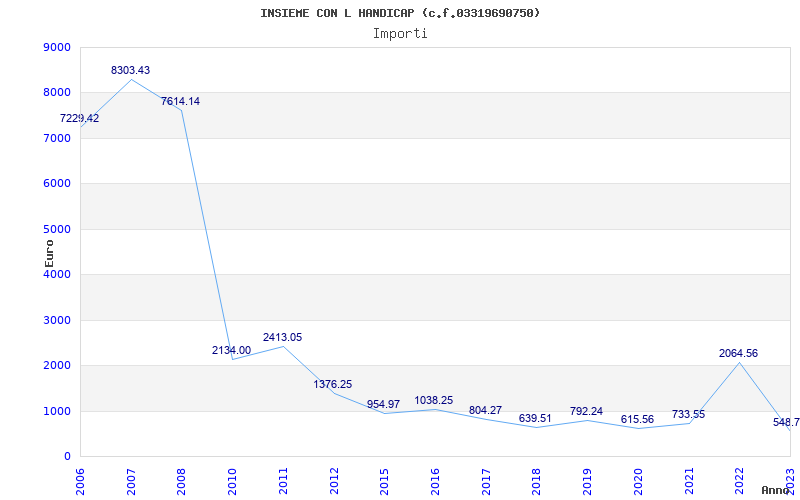The width and height of the screenshot is (800, 500).
Task: Click the 2007 year tick label
Action: coord(131,482)
